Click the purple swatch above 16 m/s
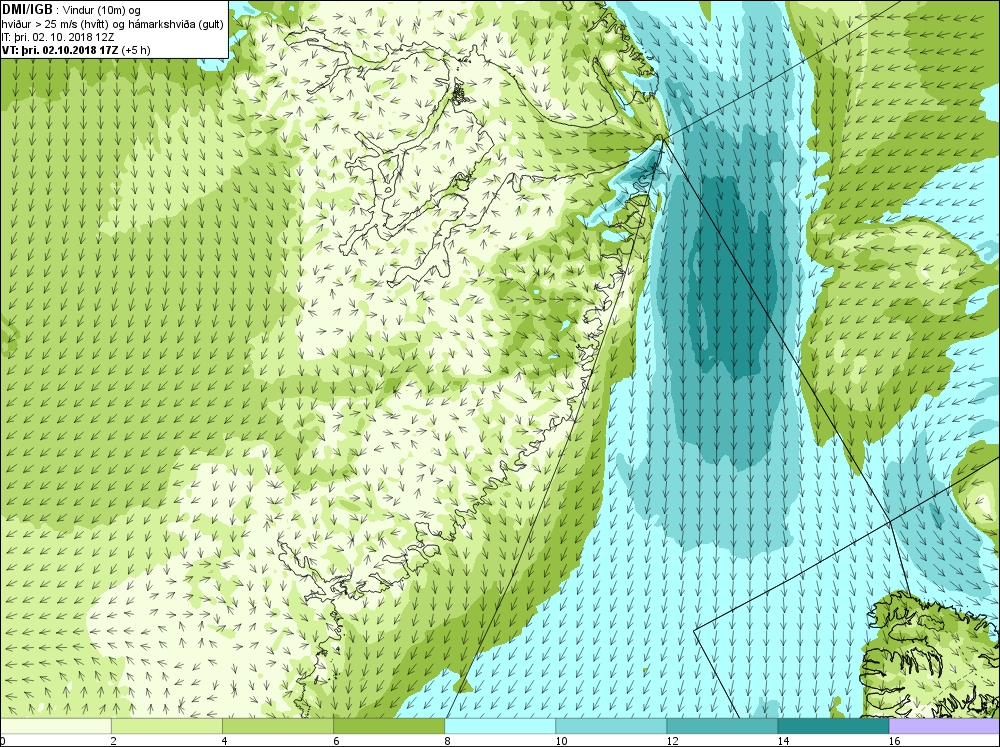 (x=944, y=726)
